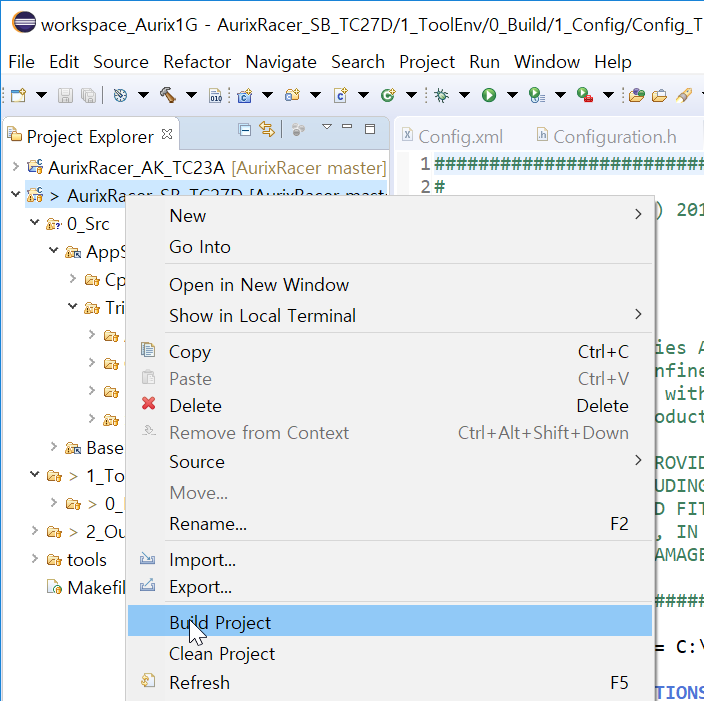Collapse the AurixRacer_SB_TC27D project
The image size is (704, 701).
tap(16, 194)
